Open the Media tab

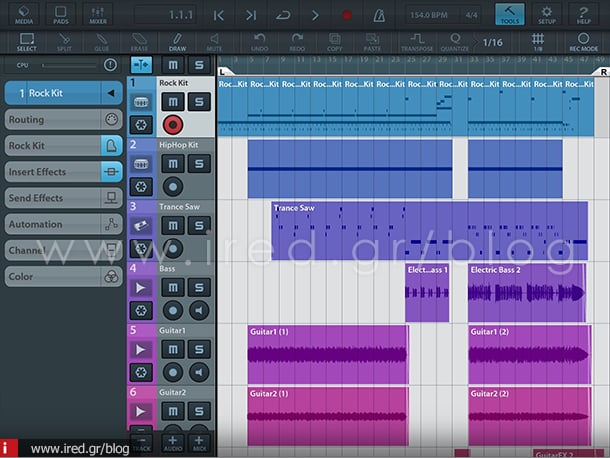(x=24, y=15)
